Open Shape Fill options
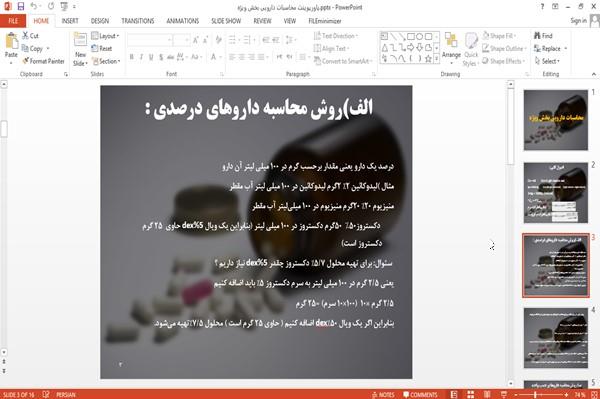This screenshot has height=399, width=600. click(499, 36)
